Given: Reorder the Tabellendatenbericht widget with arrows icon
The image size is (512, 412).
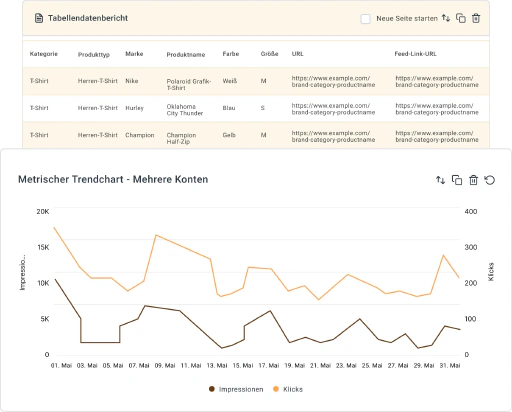Looking at the screenshot, I should [446, 18].
